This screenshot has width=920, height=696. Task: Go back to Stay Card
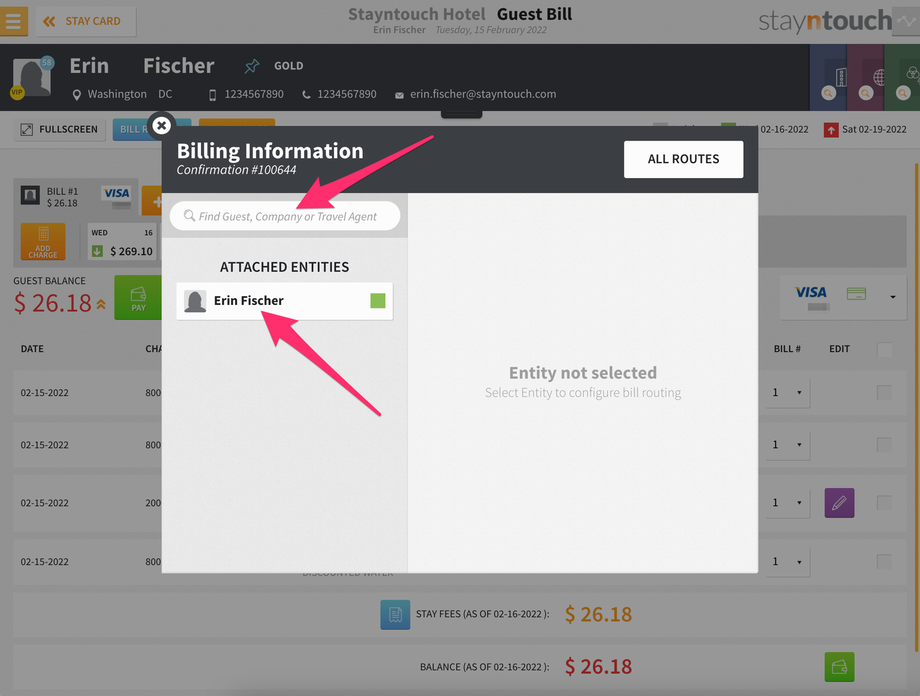pyautogui.click(x=86, y=21)
